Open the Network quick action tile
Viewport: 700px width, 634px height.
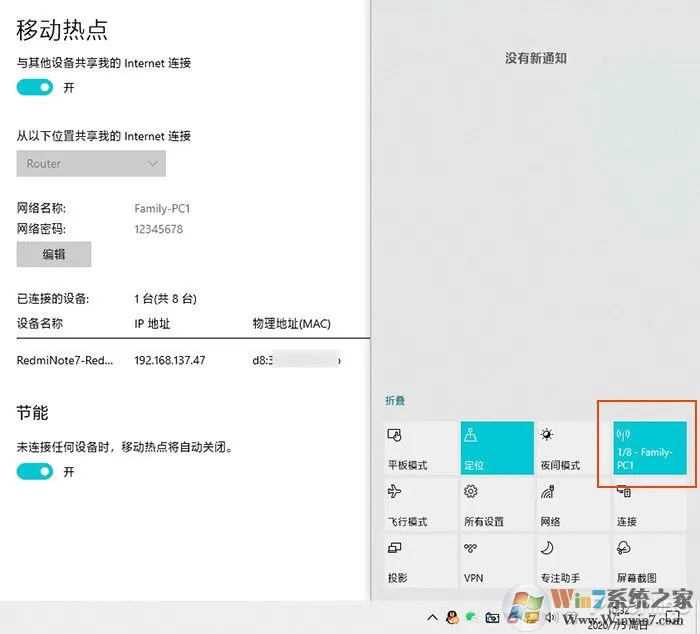tap(573, 505)
